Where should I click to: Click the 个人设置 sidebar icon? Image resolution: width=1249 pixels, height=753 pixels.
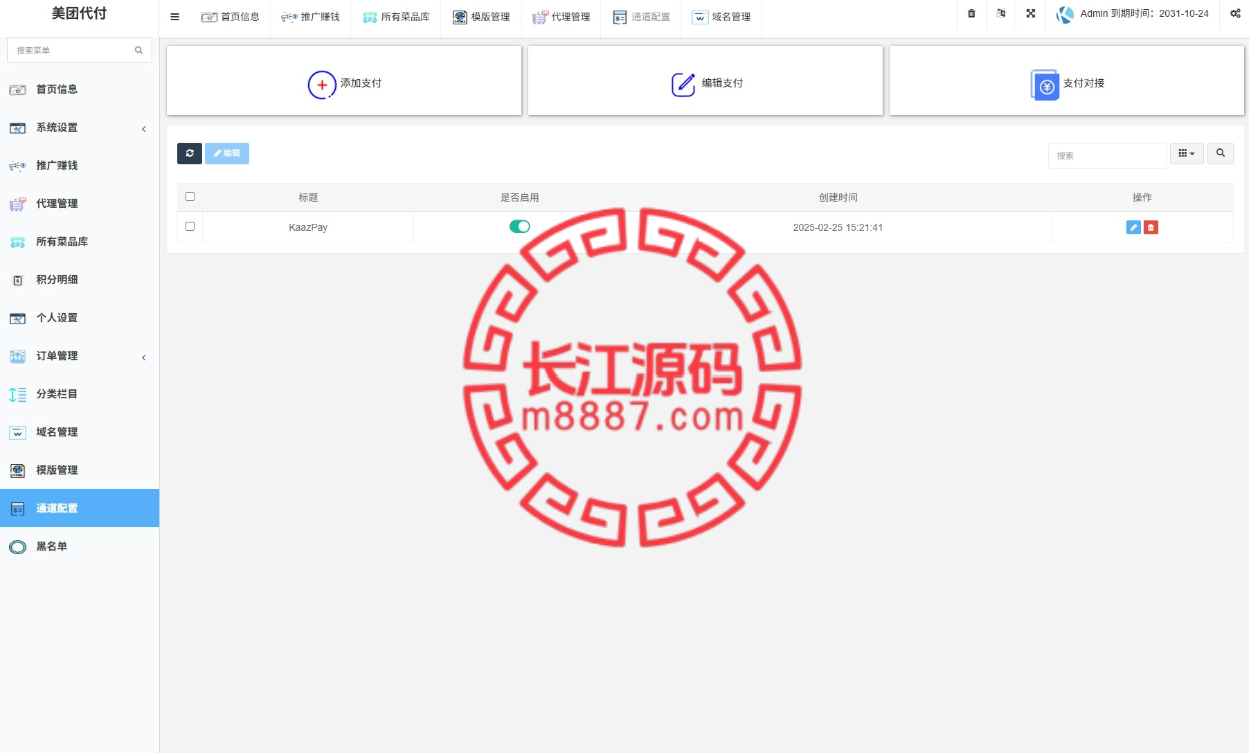coord(17,318)
